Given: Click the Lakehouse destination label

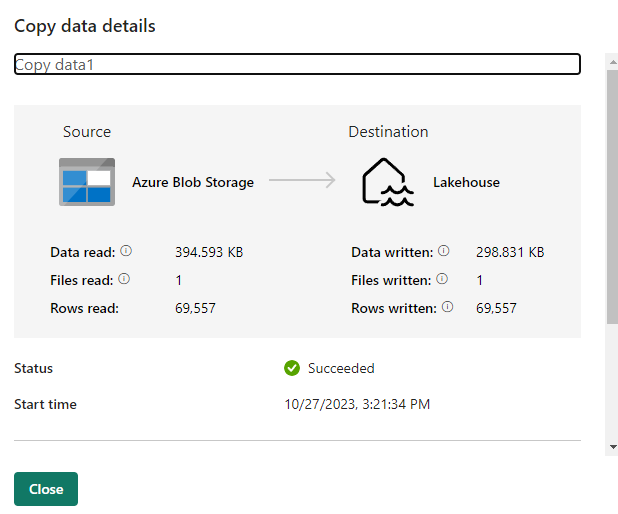Looking at the screenshot, I should 466,183.
